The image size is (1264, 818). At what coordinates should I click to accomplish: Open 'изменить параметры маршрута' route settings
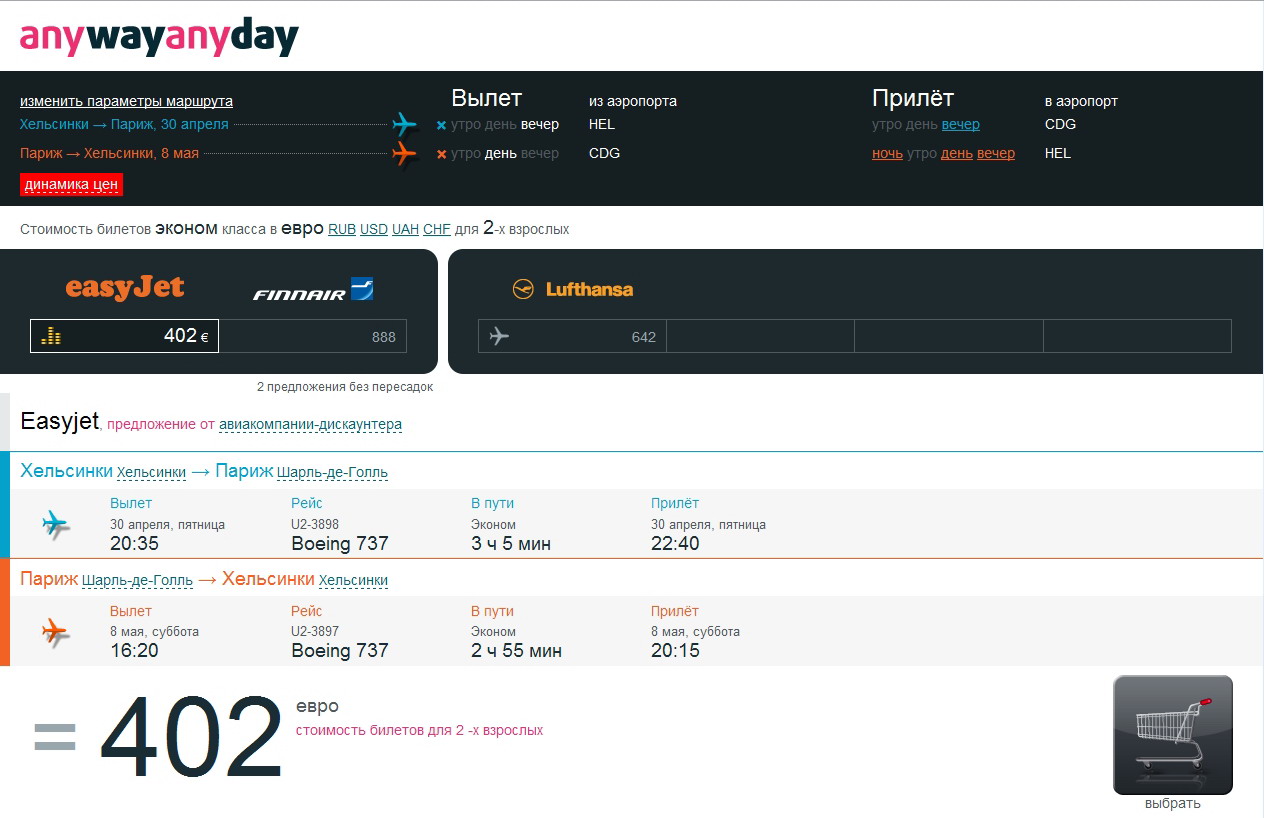(x=126, y=101)
